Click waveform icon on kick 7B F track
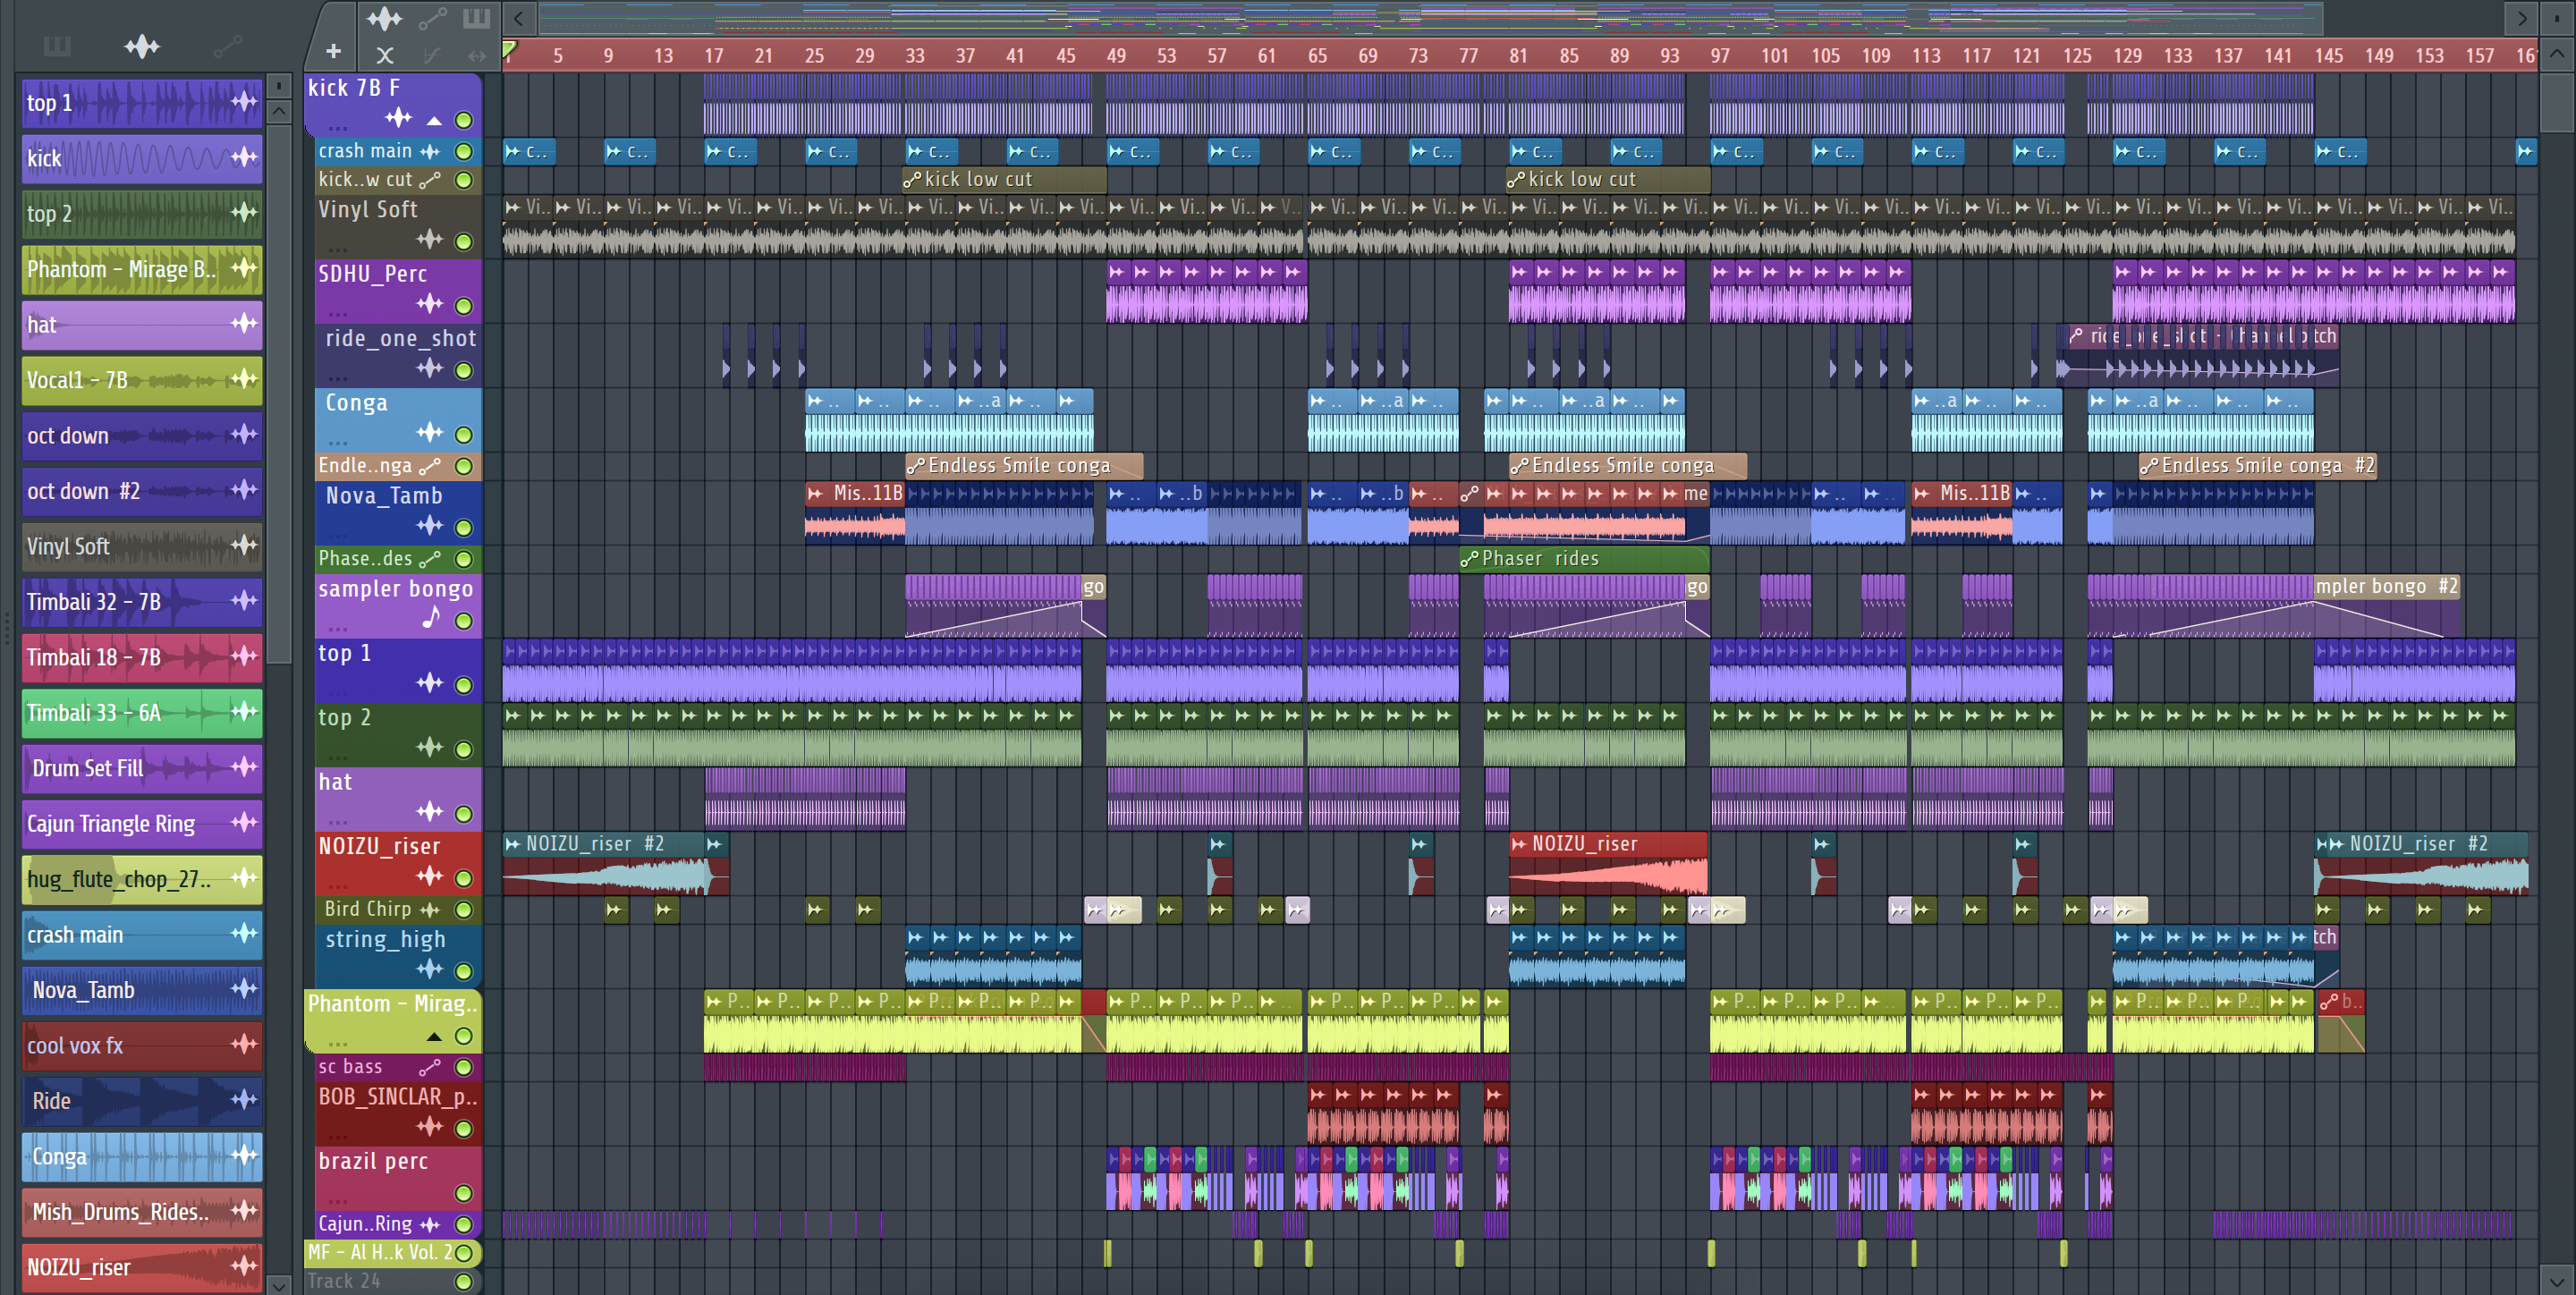The height and width of the screenshot is (1295, 2576). pos(398,119)
